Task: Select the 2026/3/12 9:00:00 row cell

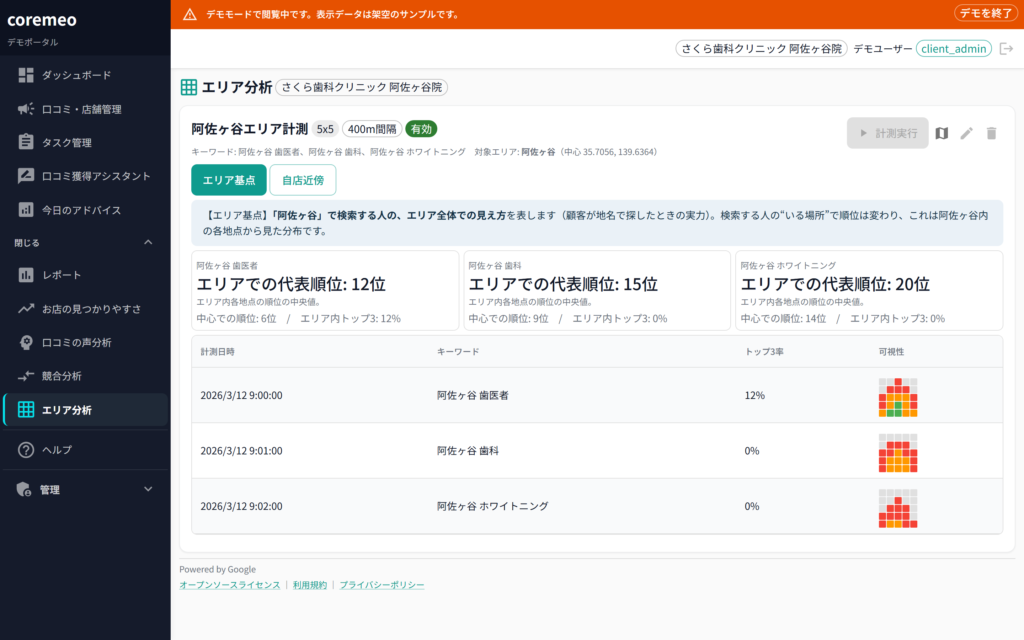Action: [242, 395]
